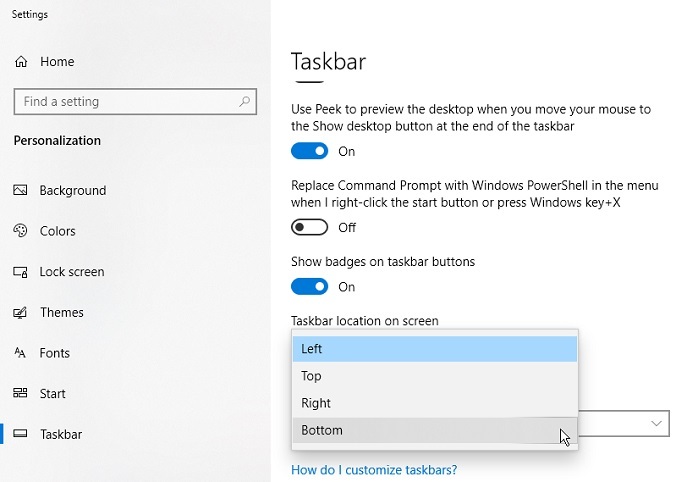This screenshot has width=698, height=482.
Task: Click the search magnifier icon
Action: coord(244,101)
